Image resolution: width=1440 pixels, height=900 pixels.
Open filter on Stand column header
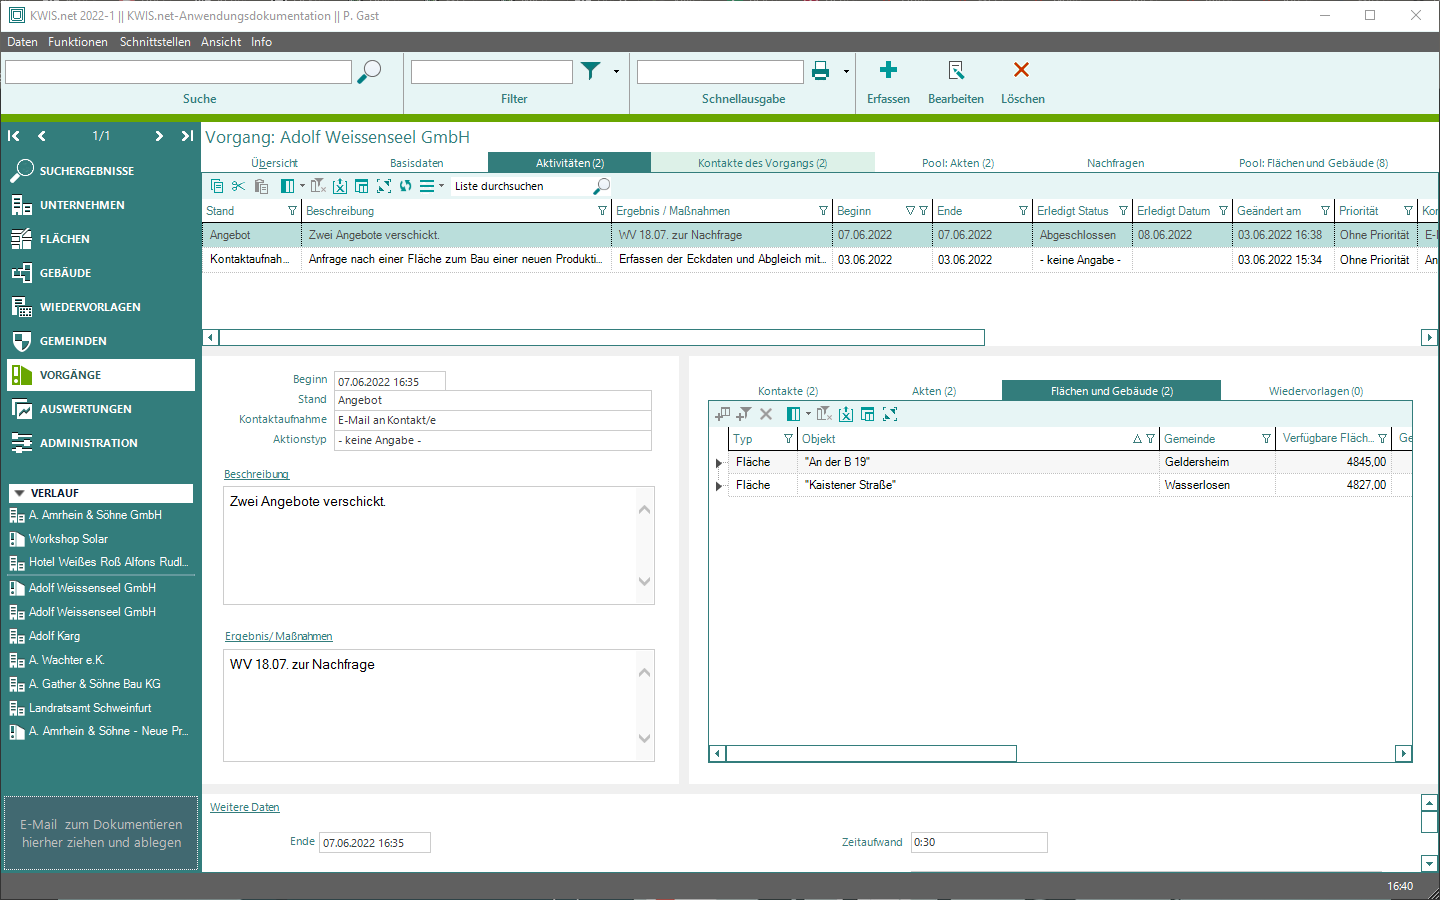coord(292,211)
